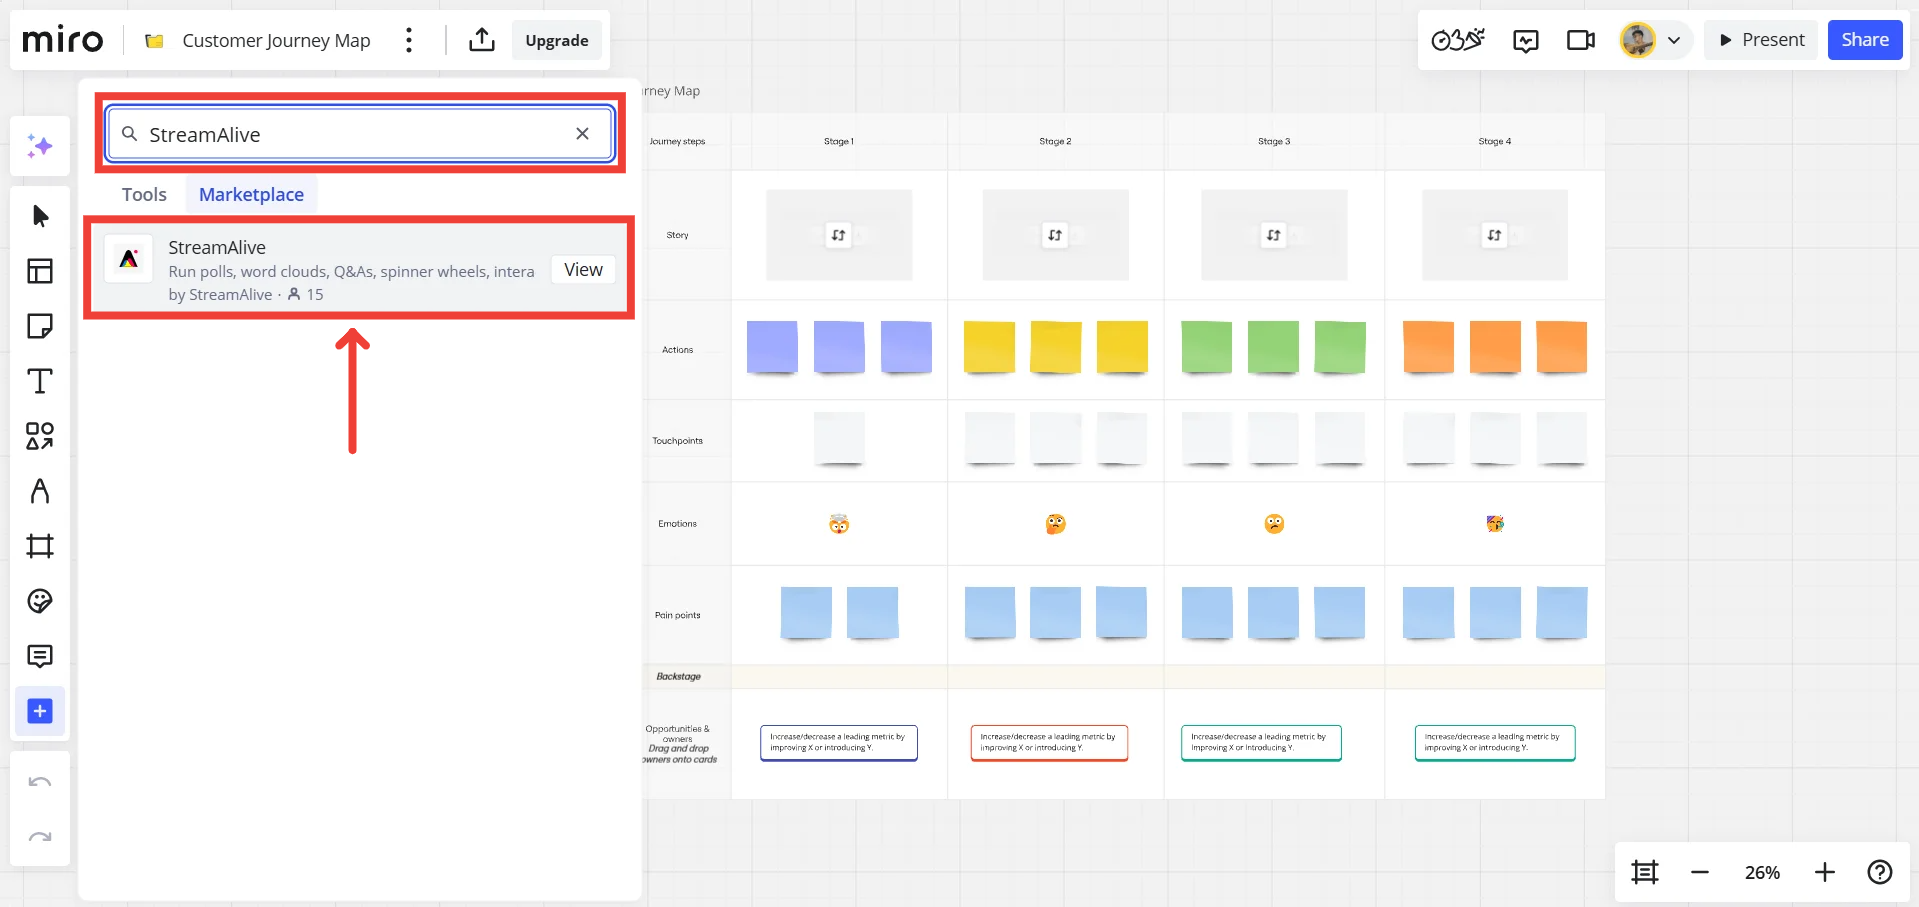
Task: Click the Present button
Action: 1761,40
